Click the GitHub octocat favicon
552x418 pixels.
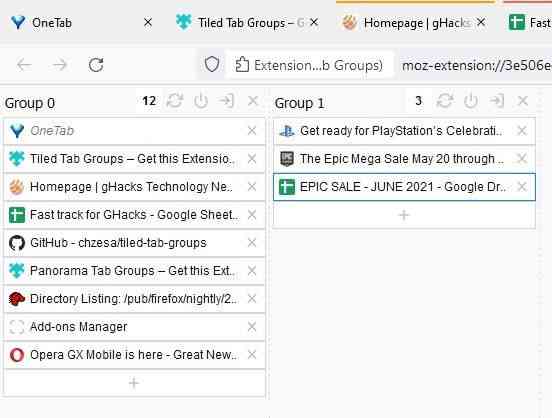[x=17, y=243]
